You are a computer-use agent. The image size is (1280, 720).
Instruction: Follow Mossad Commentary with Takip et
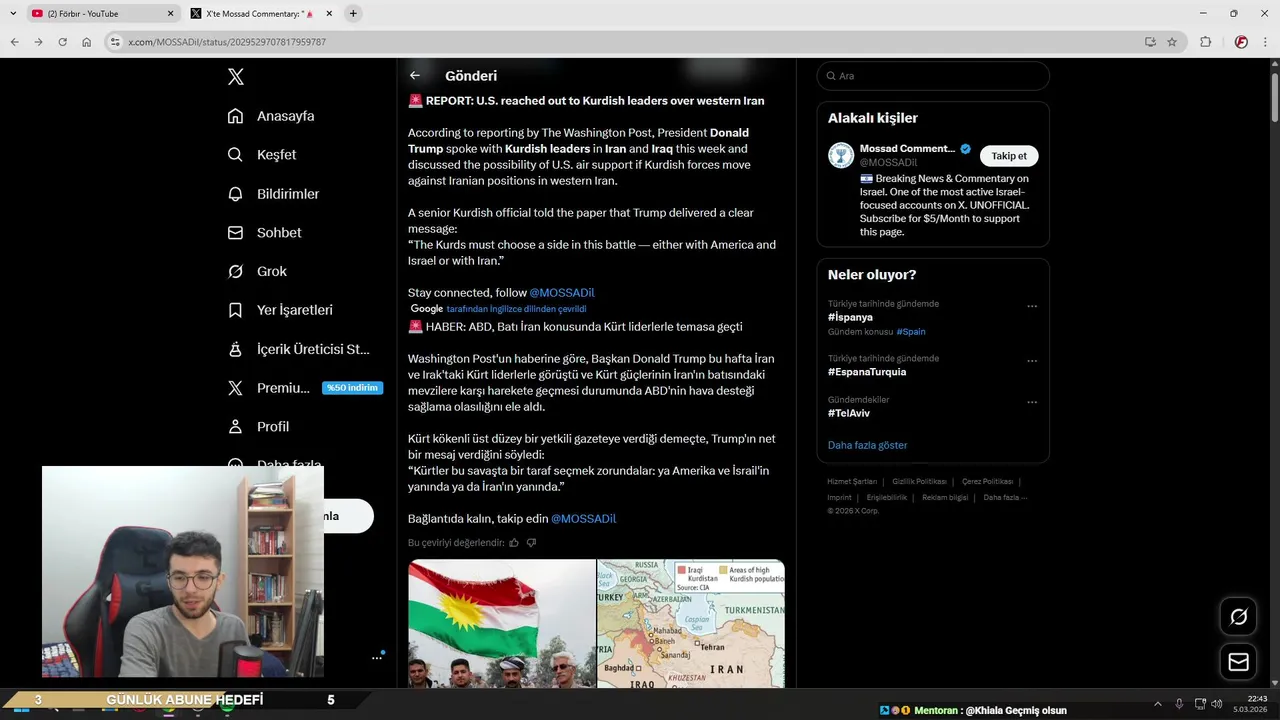(1009, 156)
